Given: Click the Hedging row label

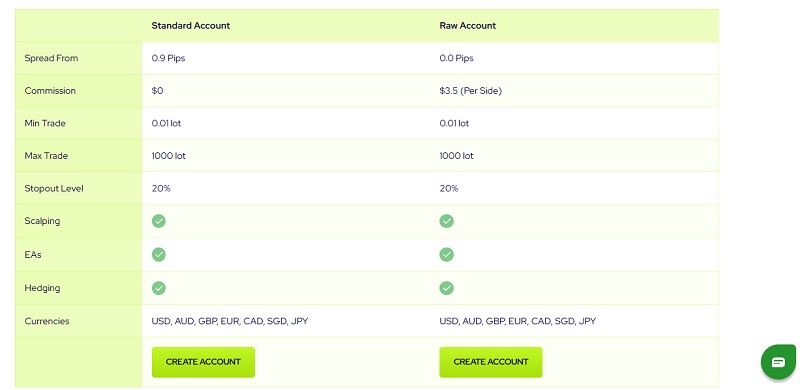Looking at the screenshot, I should [x=42, y=288].
